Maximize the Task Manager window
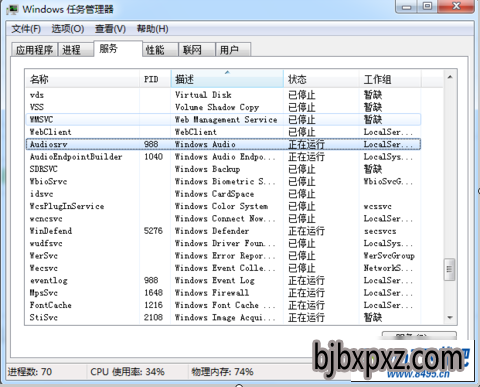This screenshot has height=387, width=480. tap(427, 6)
